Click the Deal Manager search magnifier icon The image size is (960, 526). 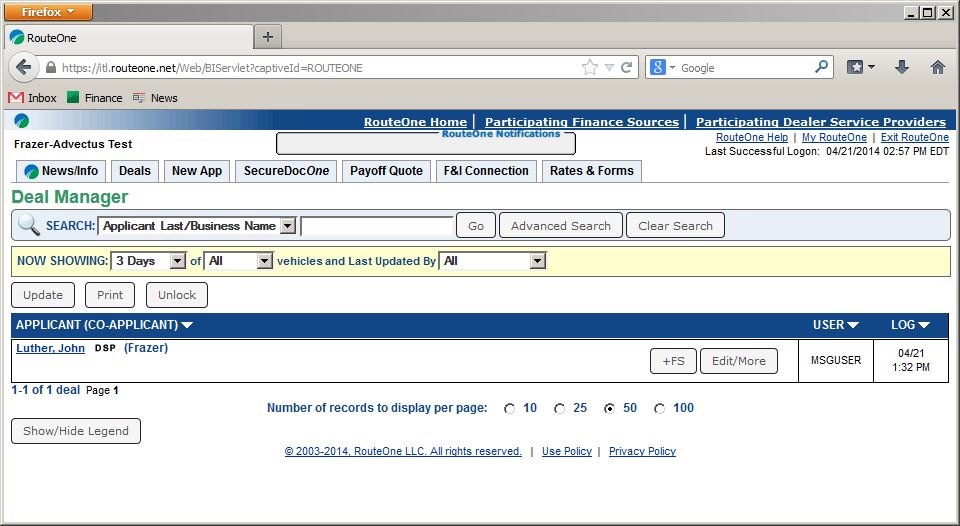point(28,225)
